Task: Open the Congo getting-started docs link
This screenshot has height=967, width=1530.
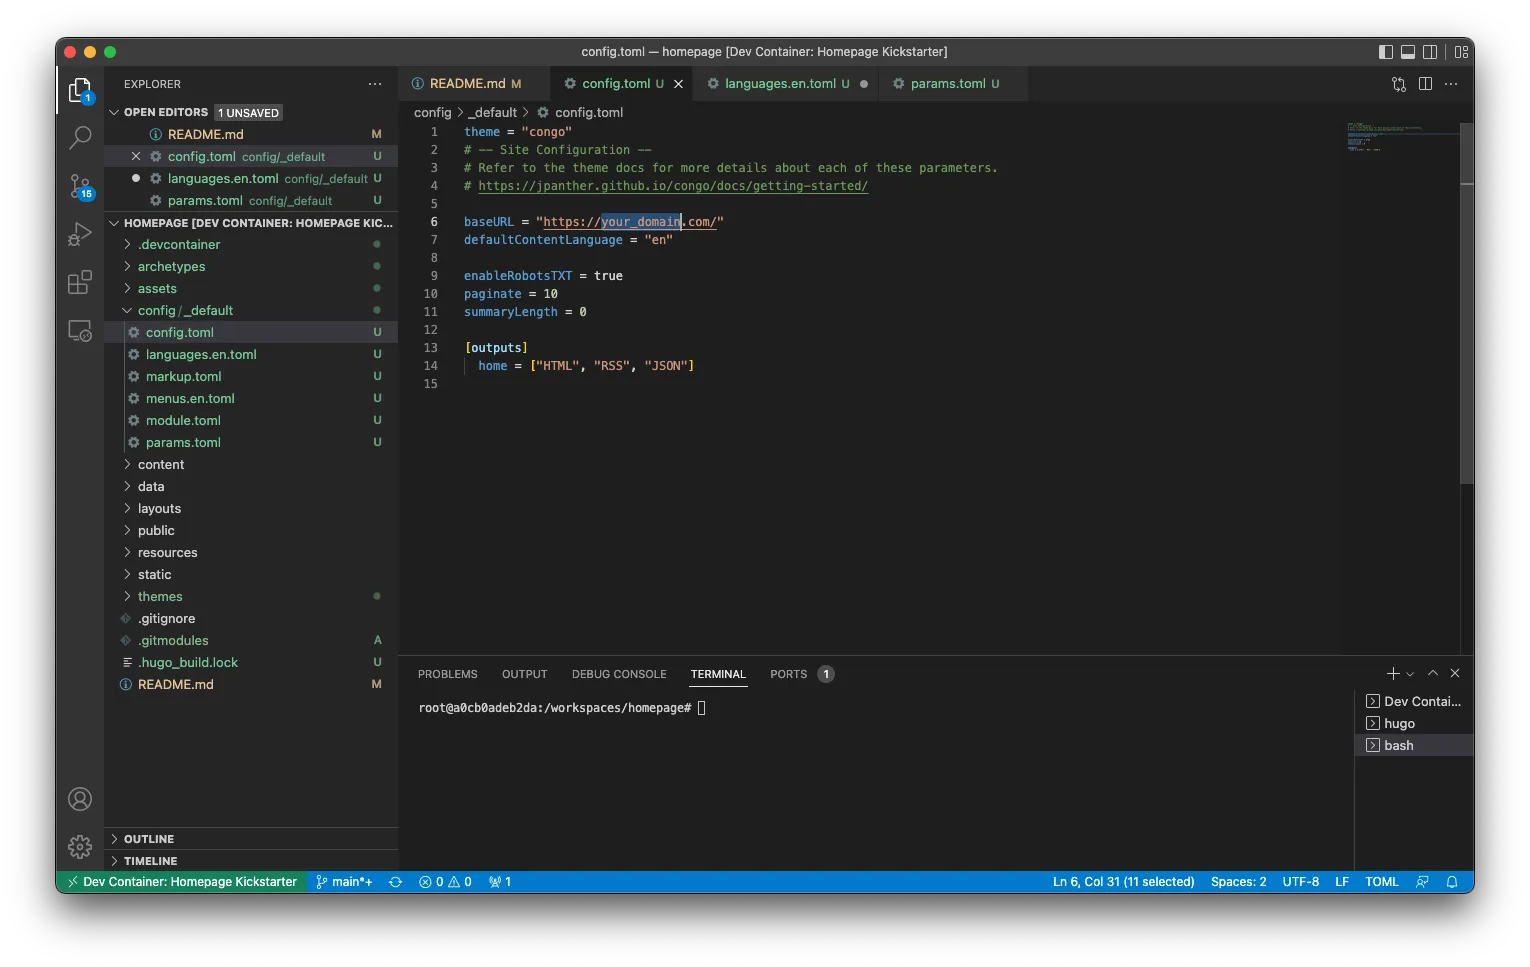Action: click(x=672, y=186)
